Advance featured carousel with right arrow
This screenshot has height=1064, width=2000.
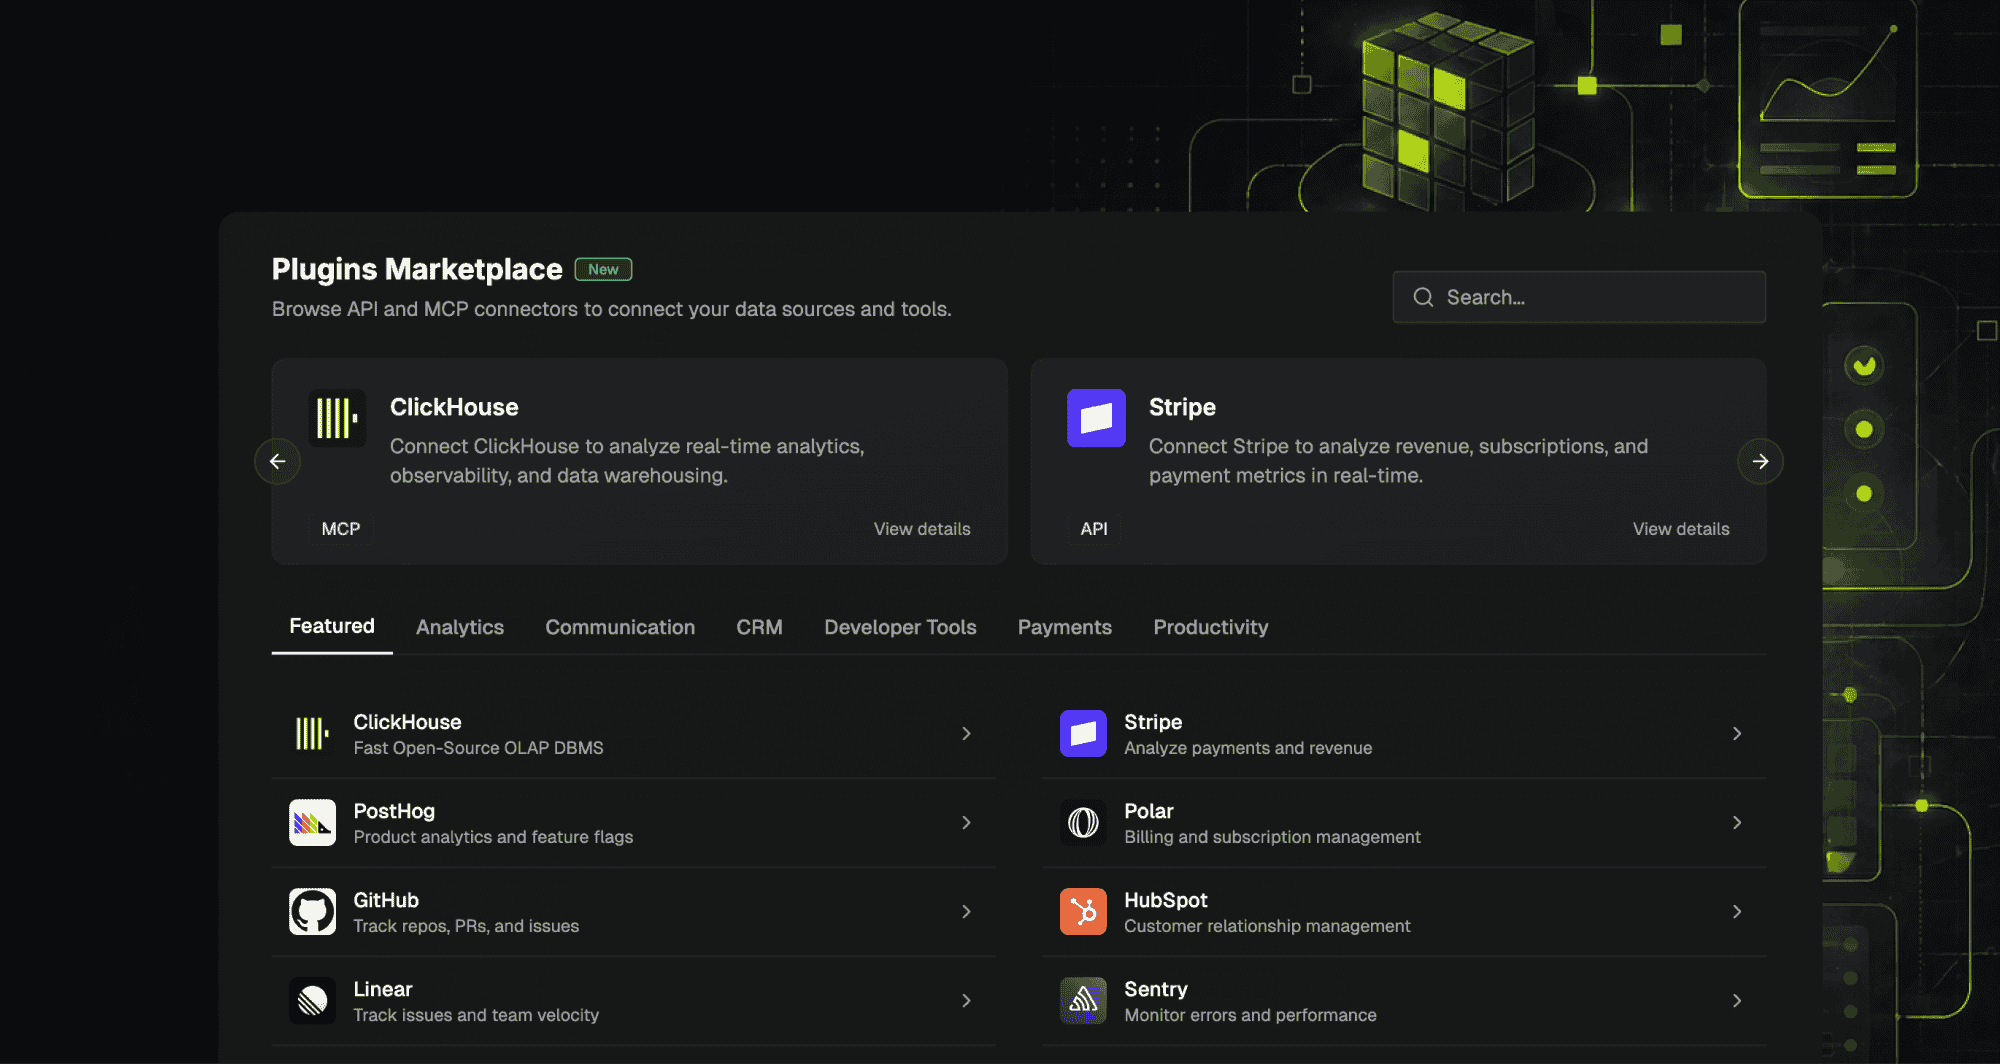[1760, 461]
